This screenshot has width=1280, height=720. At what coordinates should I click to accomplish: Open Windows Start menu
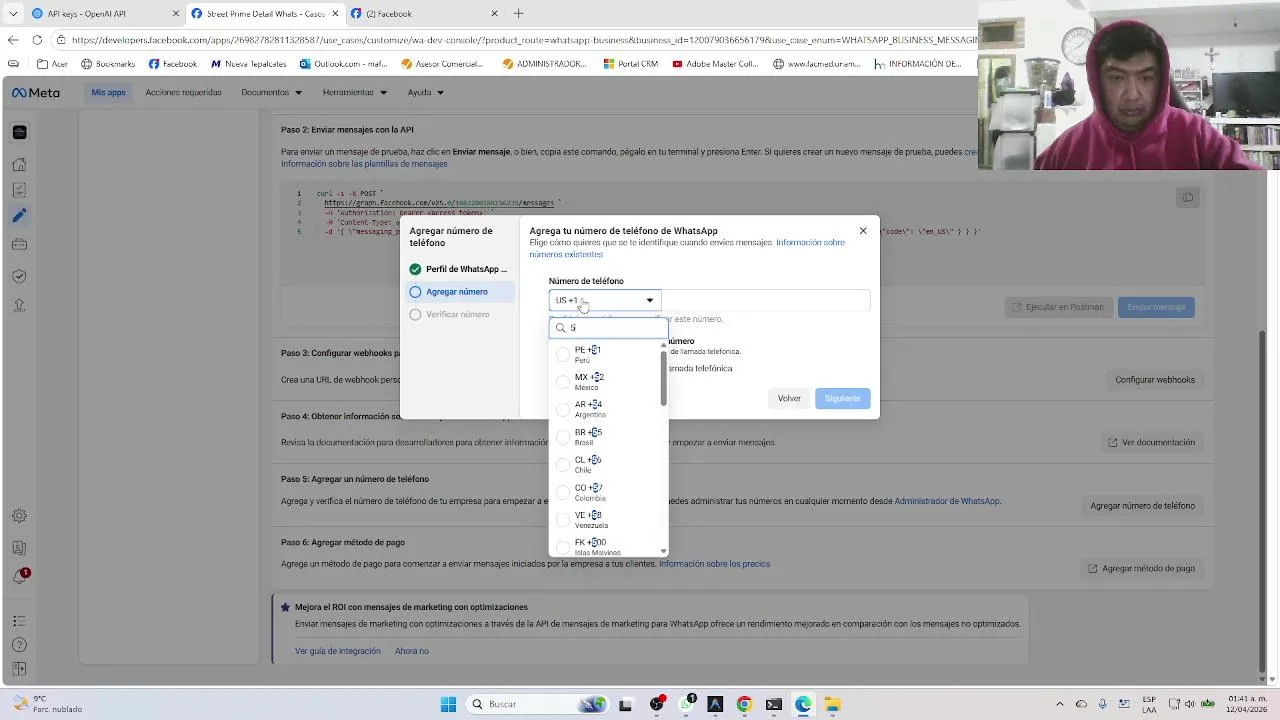(x=448, y=704)
